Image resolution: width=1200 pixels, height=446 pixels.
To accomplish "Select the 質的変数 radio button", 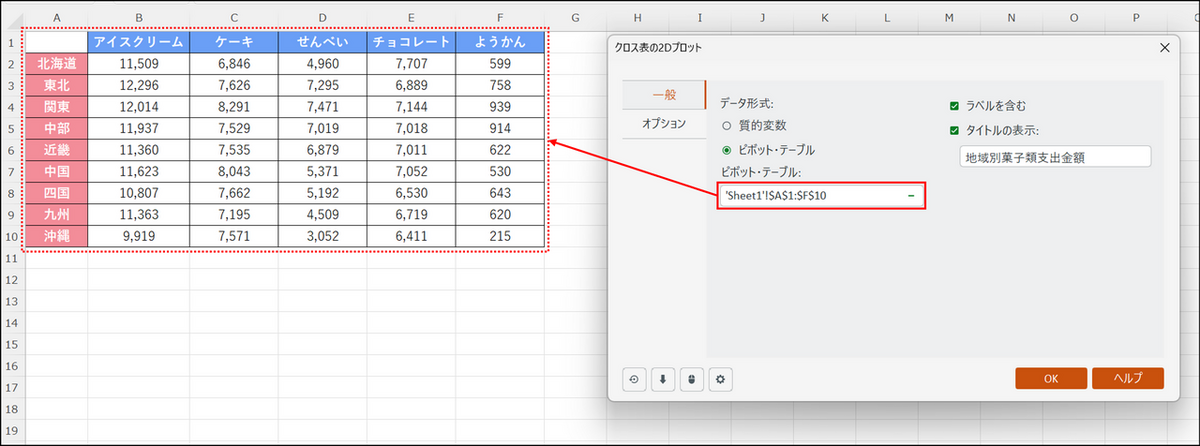I will coord(727,126).
